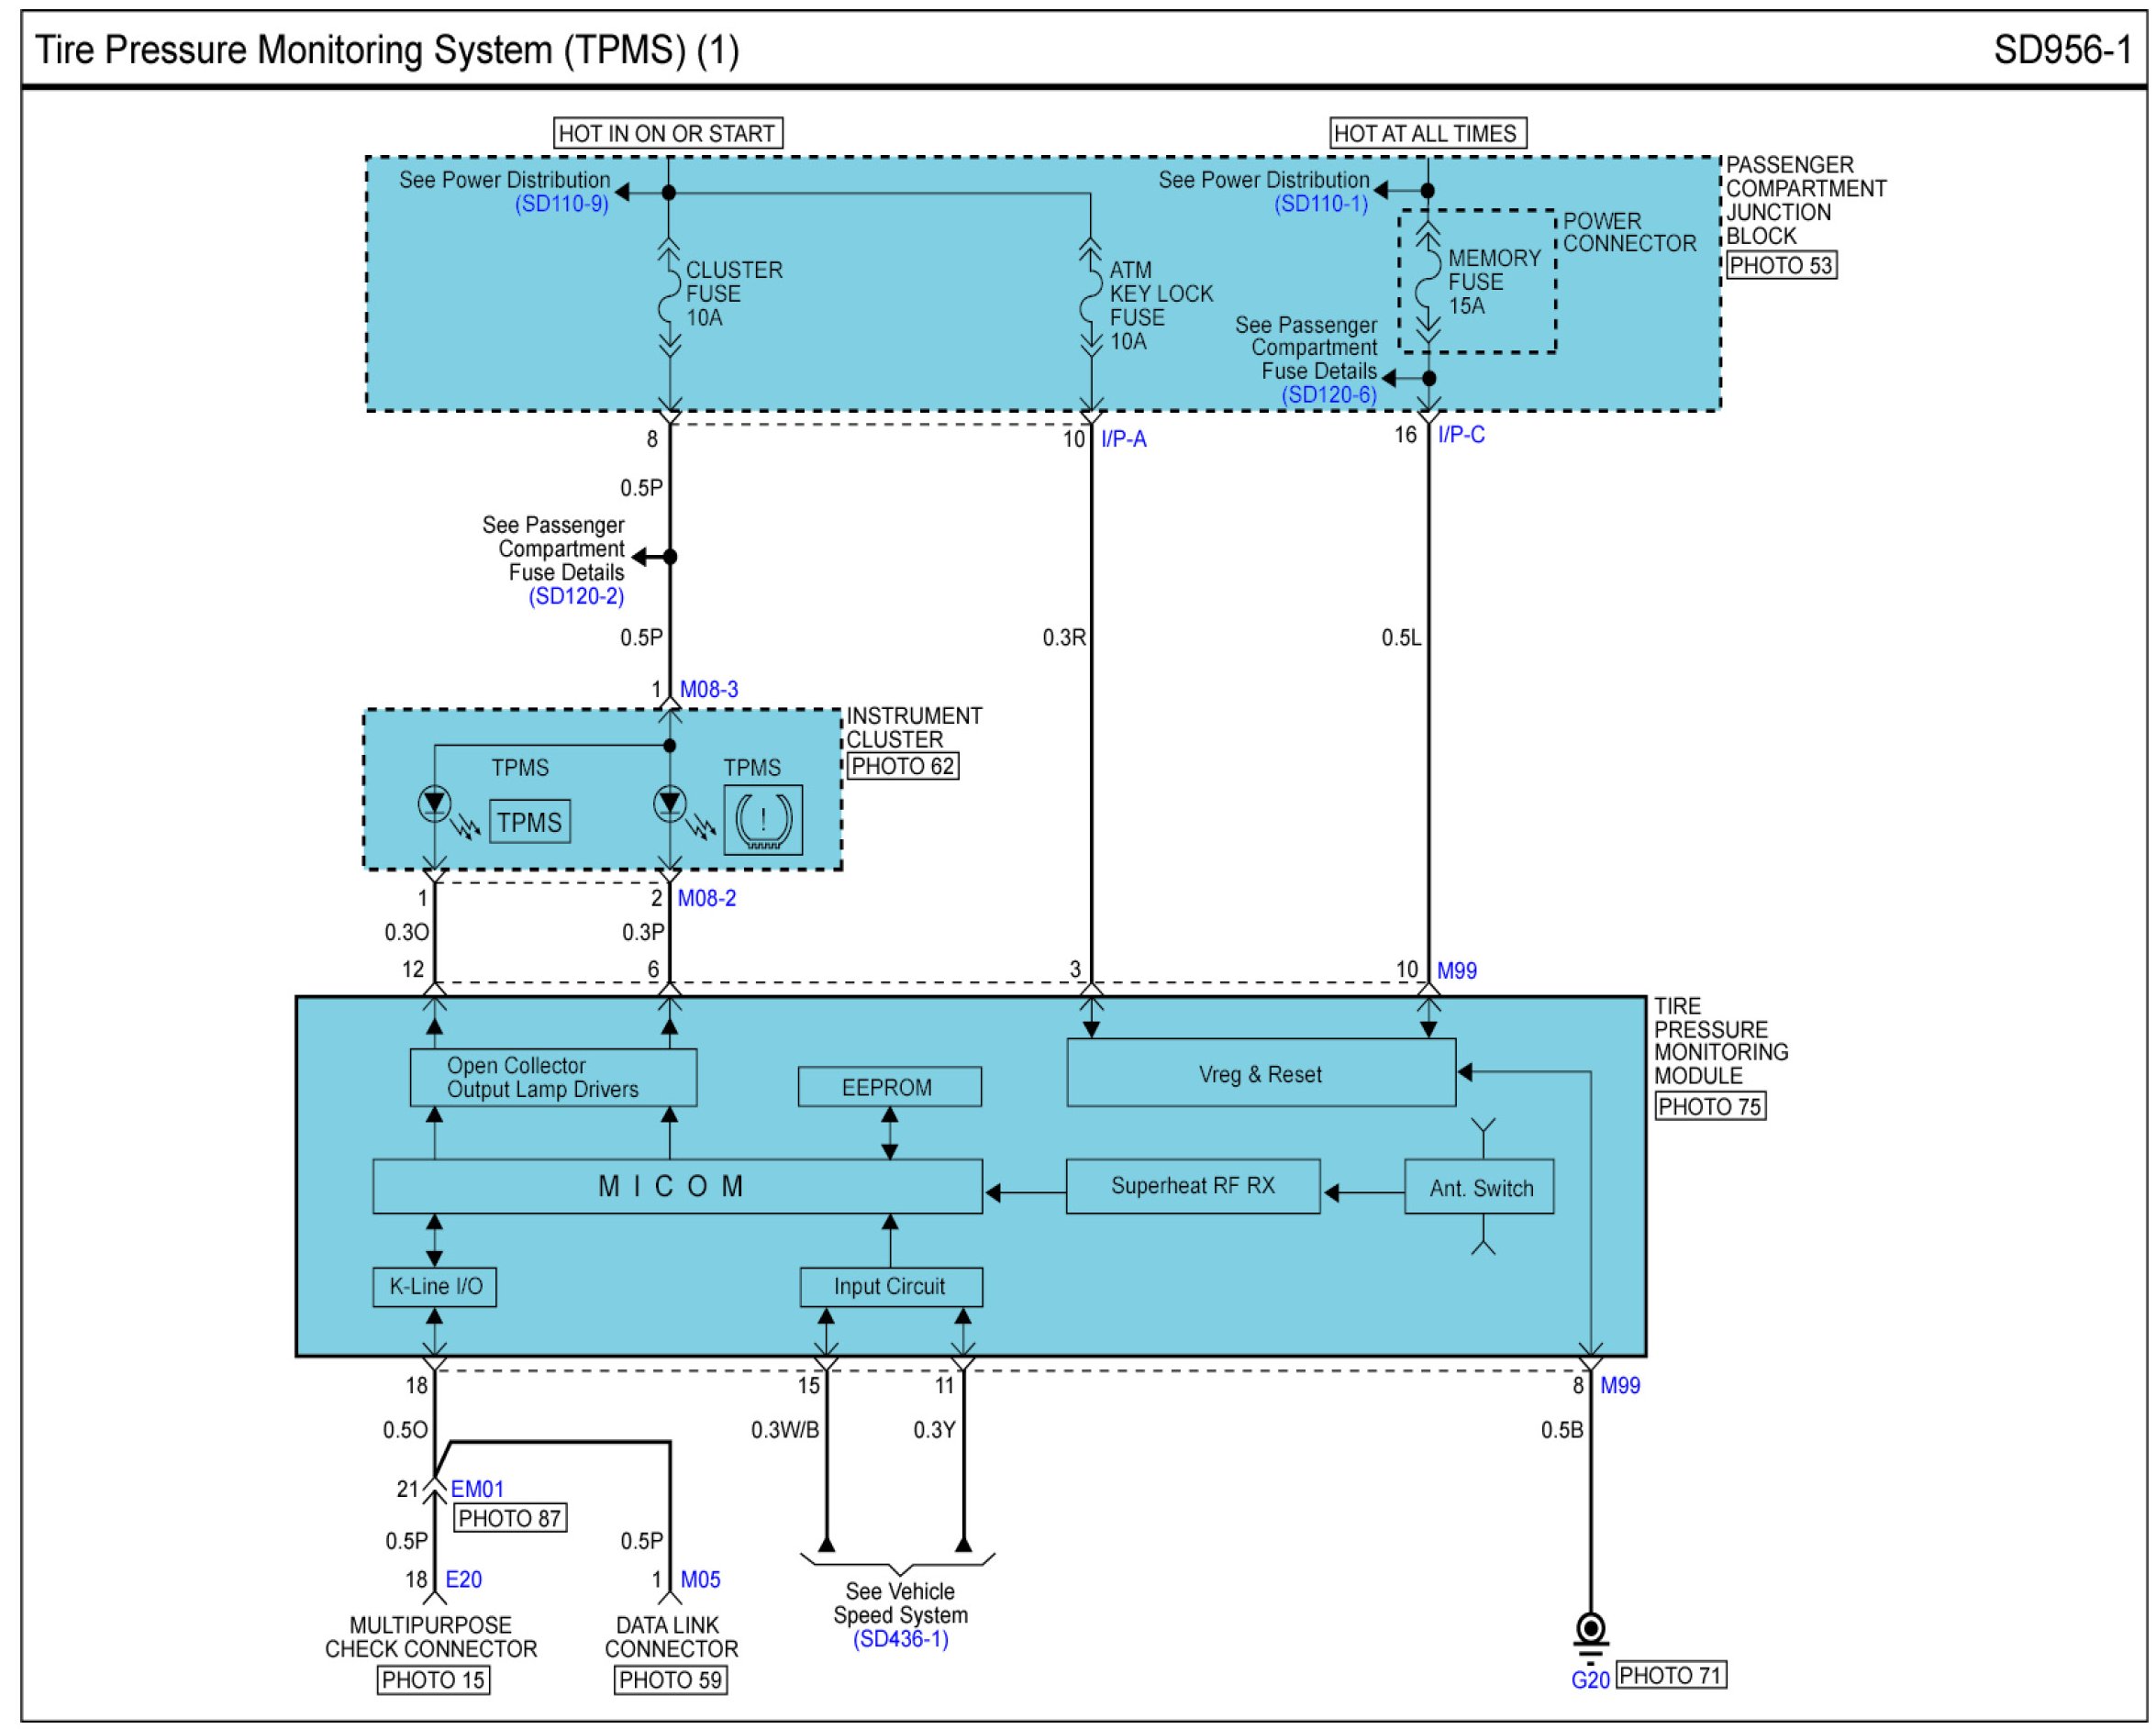Click the left TPMS LED diode symbol
This screenshot has width=2156, height=1729.
pos(434,803)
